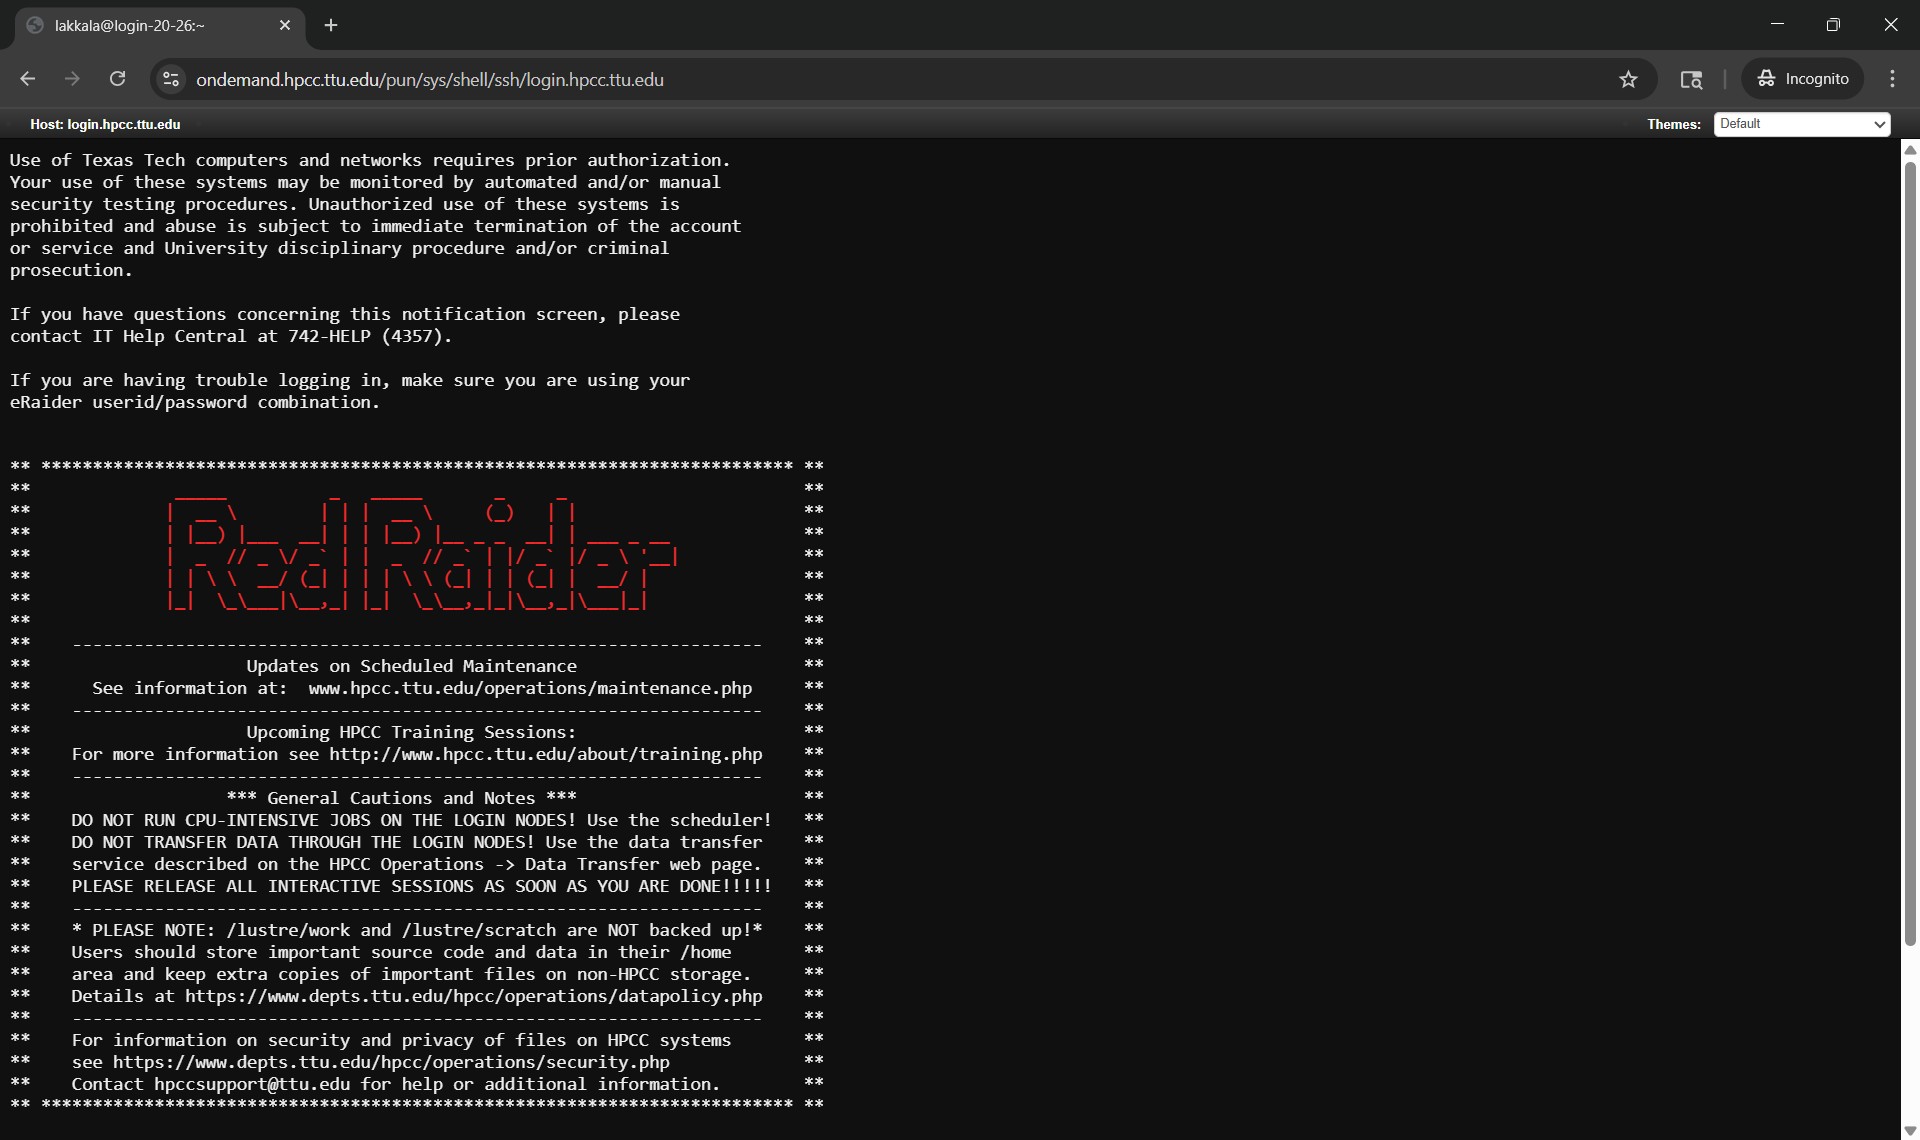Click the Red Raider ASCII logo
This screenshot has width=1920, height=1140.
pos(420,555)
